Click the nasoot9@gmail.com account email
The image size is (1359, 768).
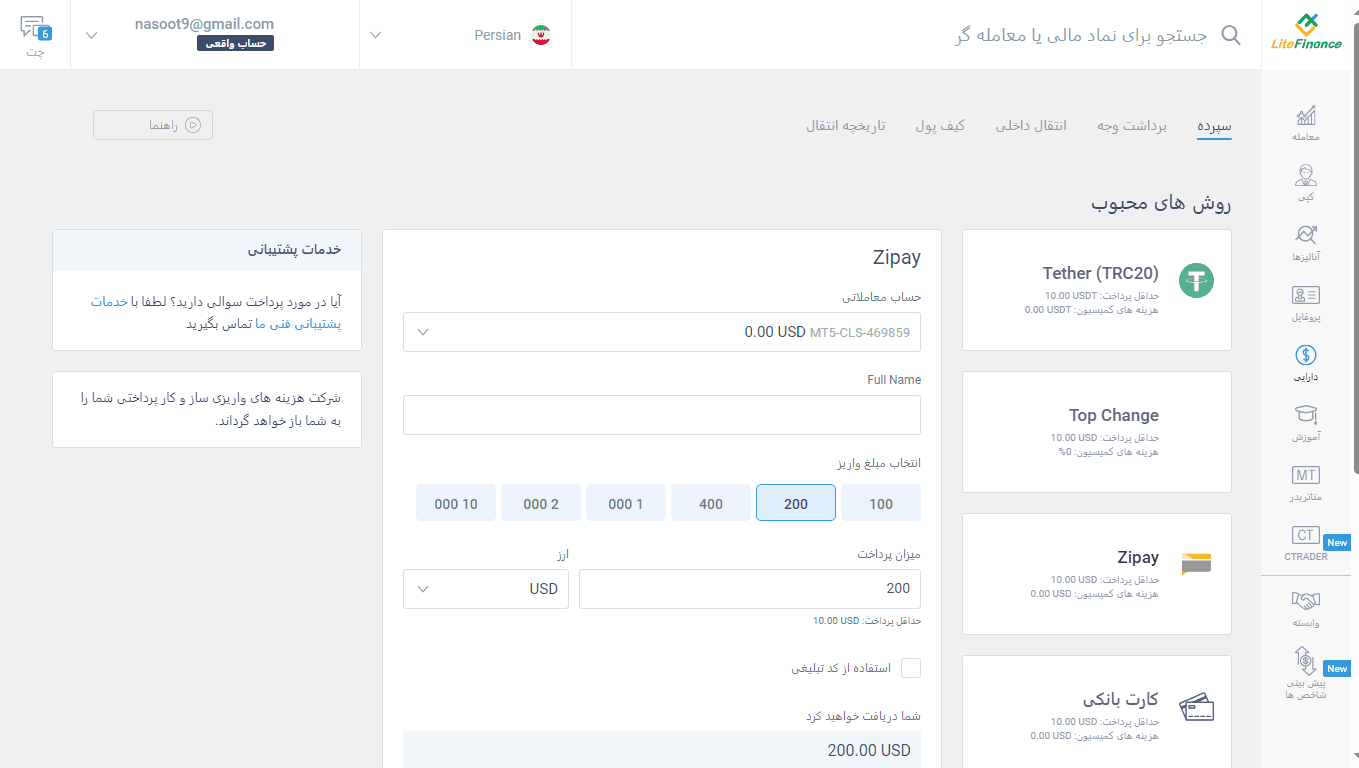(204, 23)
